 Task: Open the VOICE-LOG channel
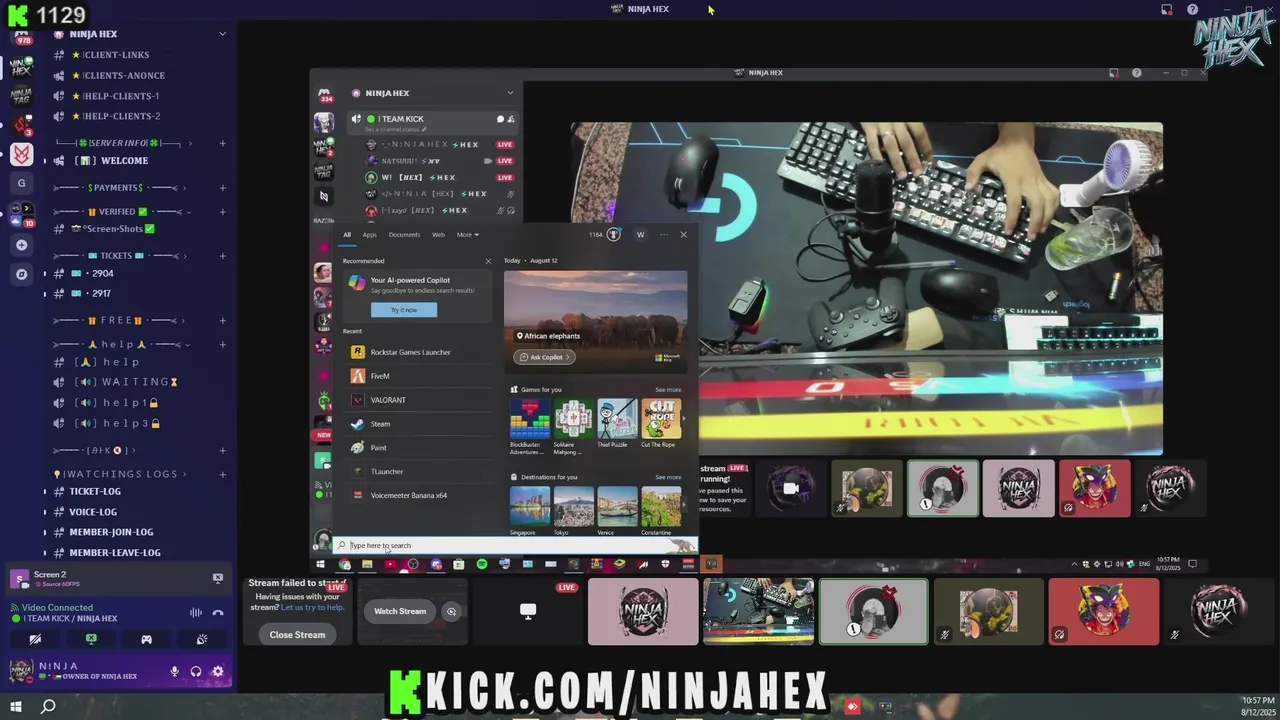(93, 512)
